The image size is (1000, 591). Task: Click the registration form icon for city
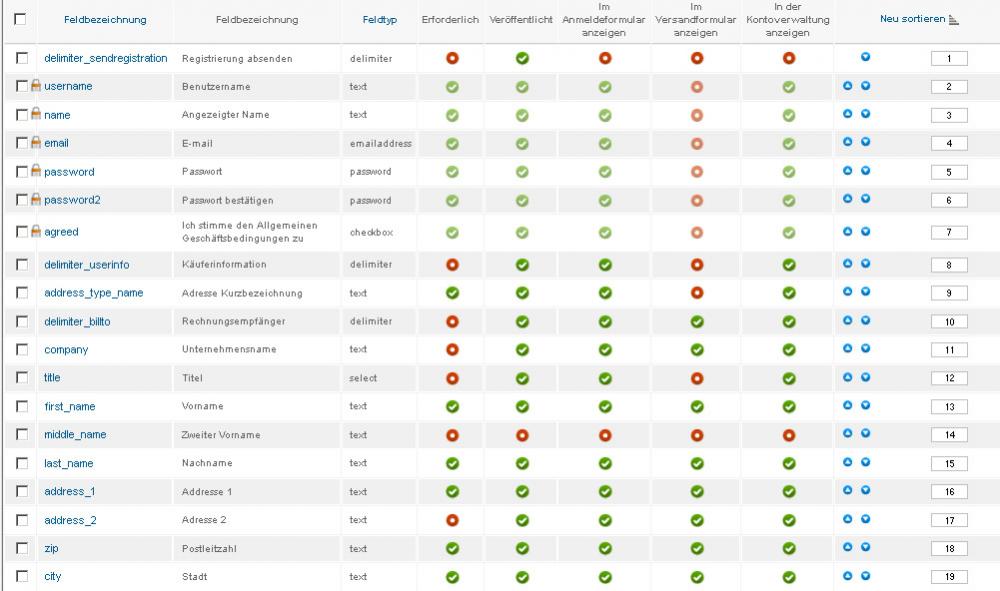click(605, 577)
